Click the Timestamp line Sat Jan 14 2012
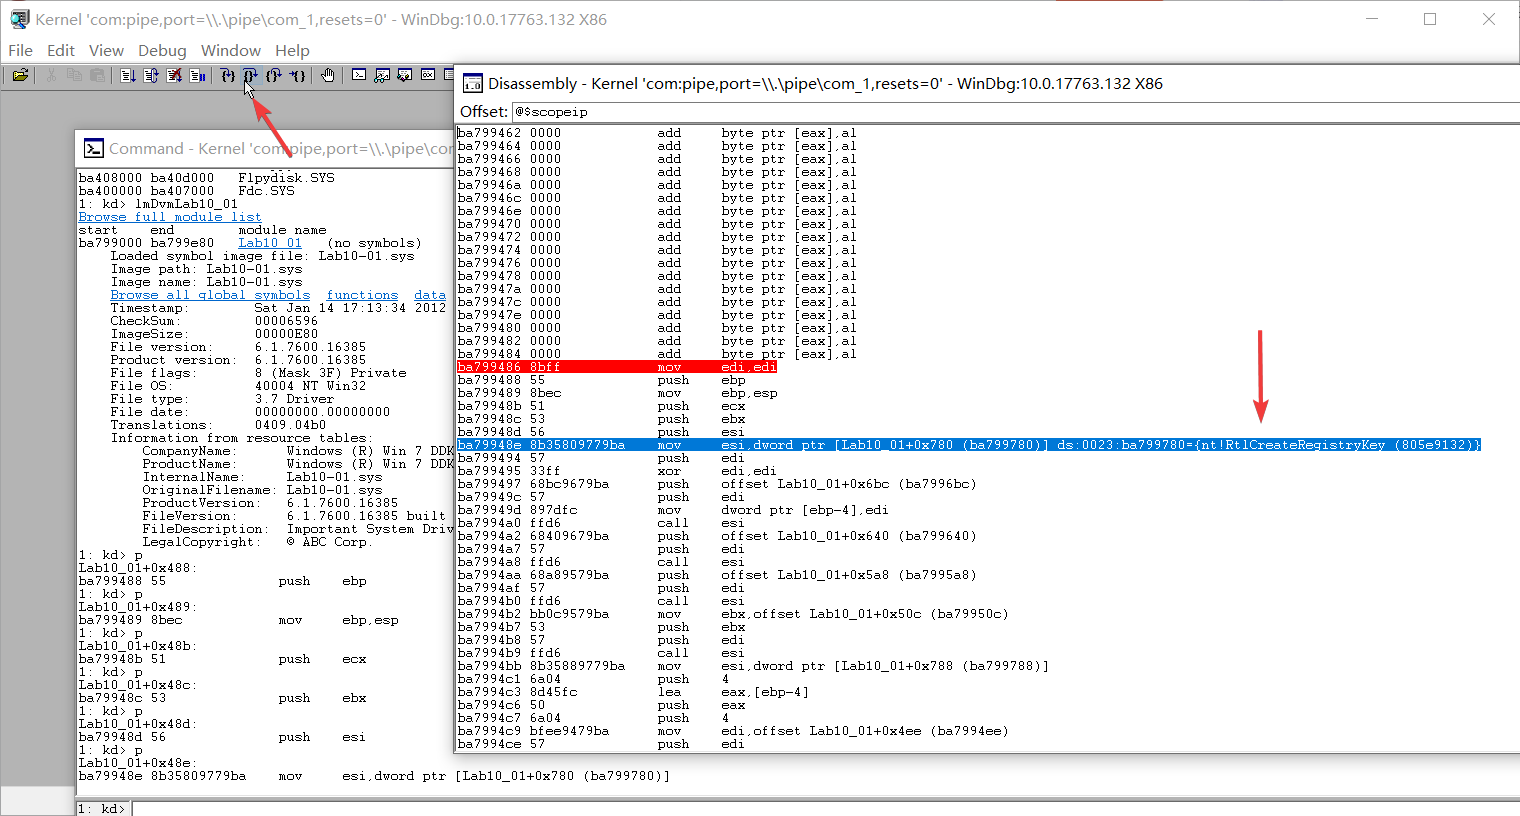The image size is (1520, 816). click(278, 308)
